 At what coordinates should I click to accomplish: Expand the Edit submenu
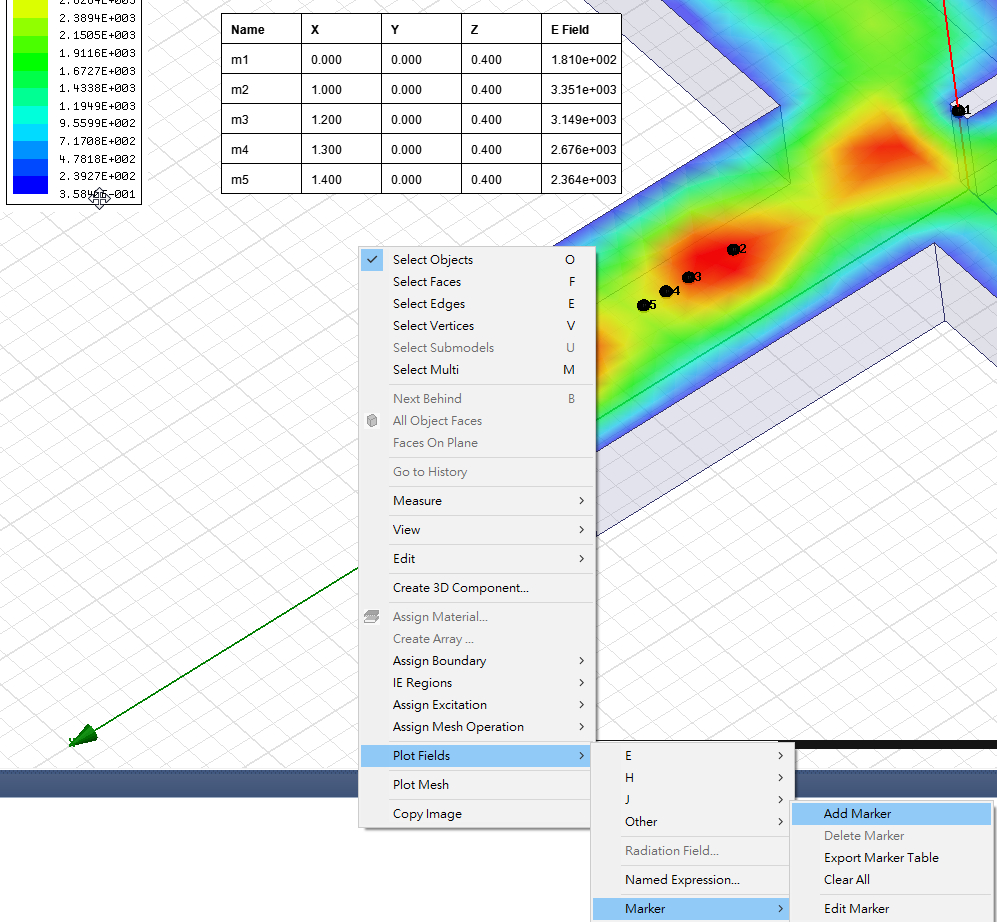(x=477, y=559)
